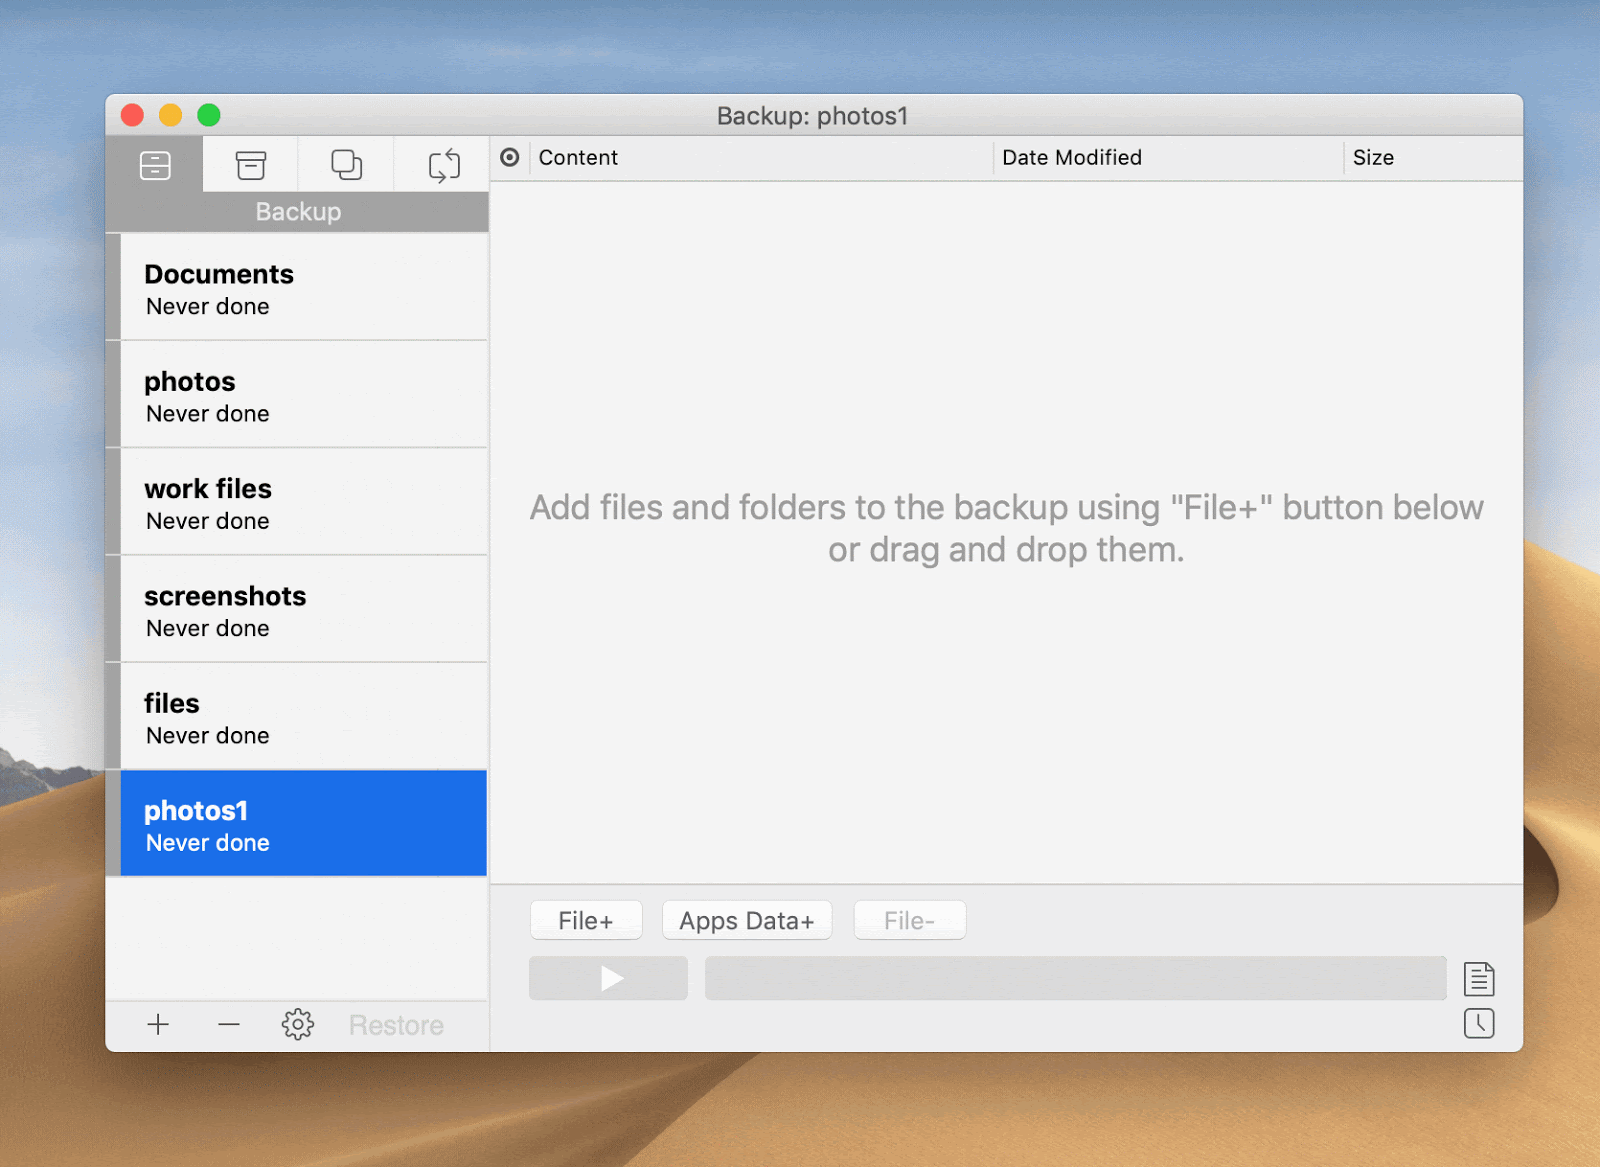Start the backup with play button
1600x1167 pixels.
click(x=608, y=978)
